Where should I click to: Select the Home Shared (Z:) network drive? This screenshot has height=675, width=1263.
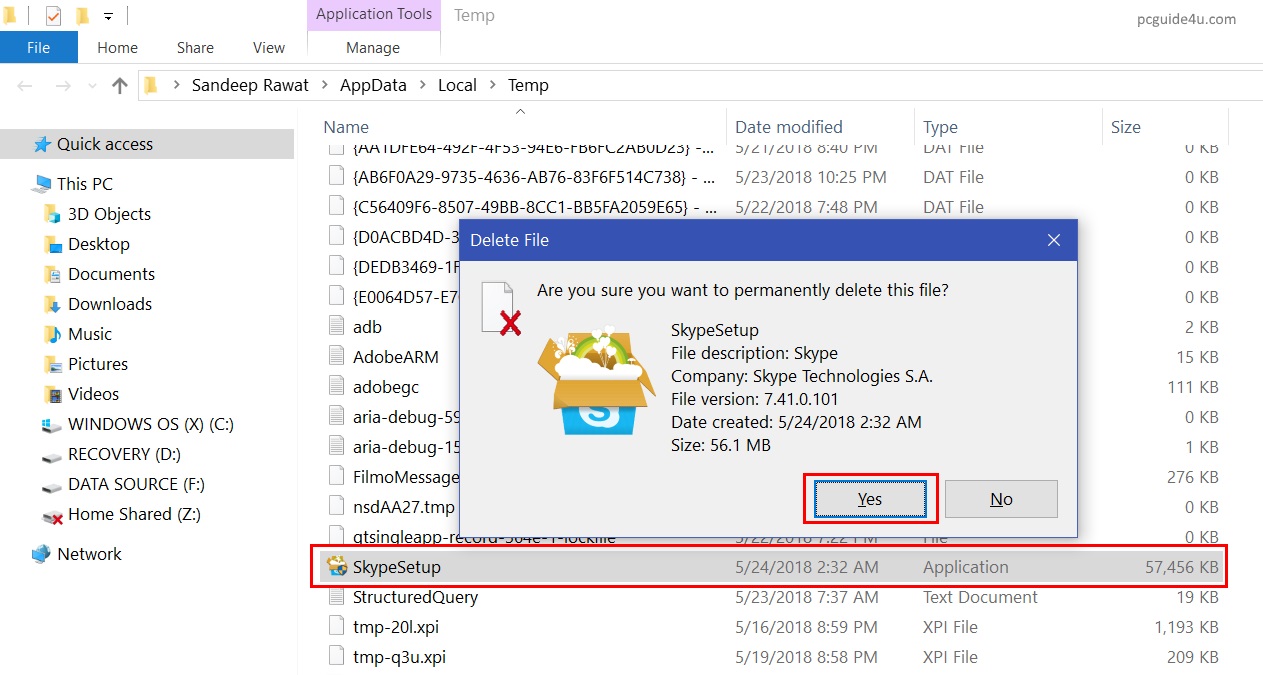pyautogui.click(x=134, y=514)
